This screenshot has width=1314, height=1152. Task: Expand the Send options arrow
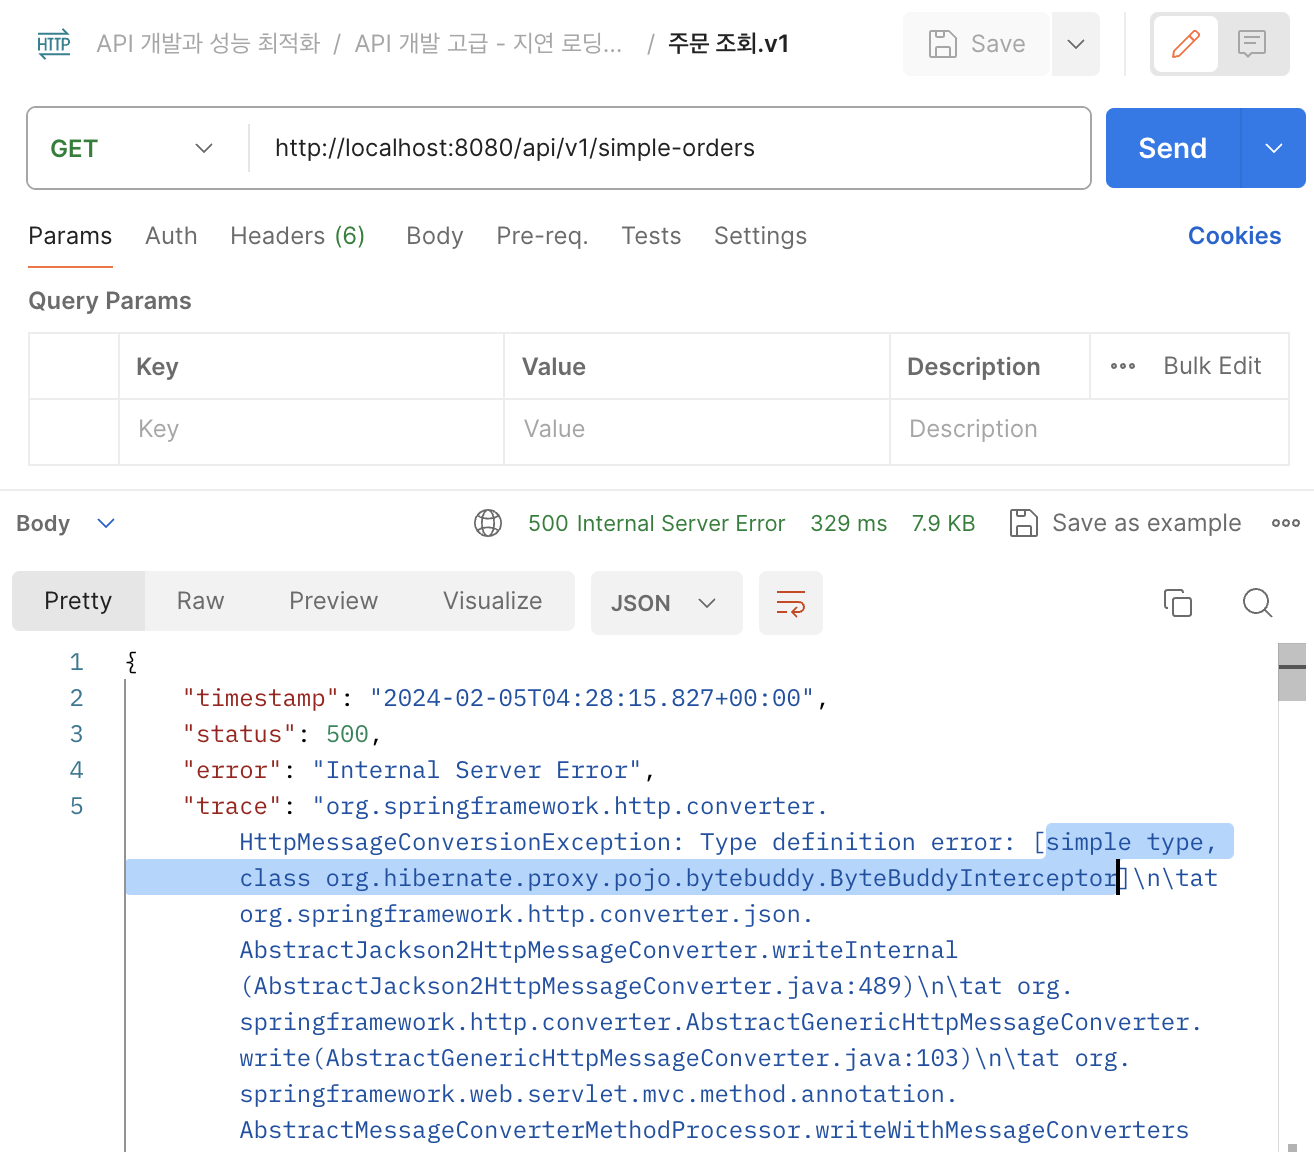[x=1274, y=148]
